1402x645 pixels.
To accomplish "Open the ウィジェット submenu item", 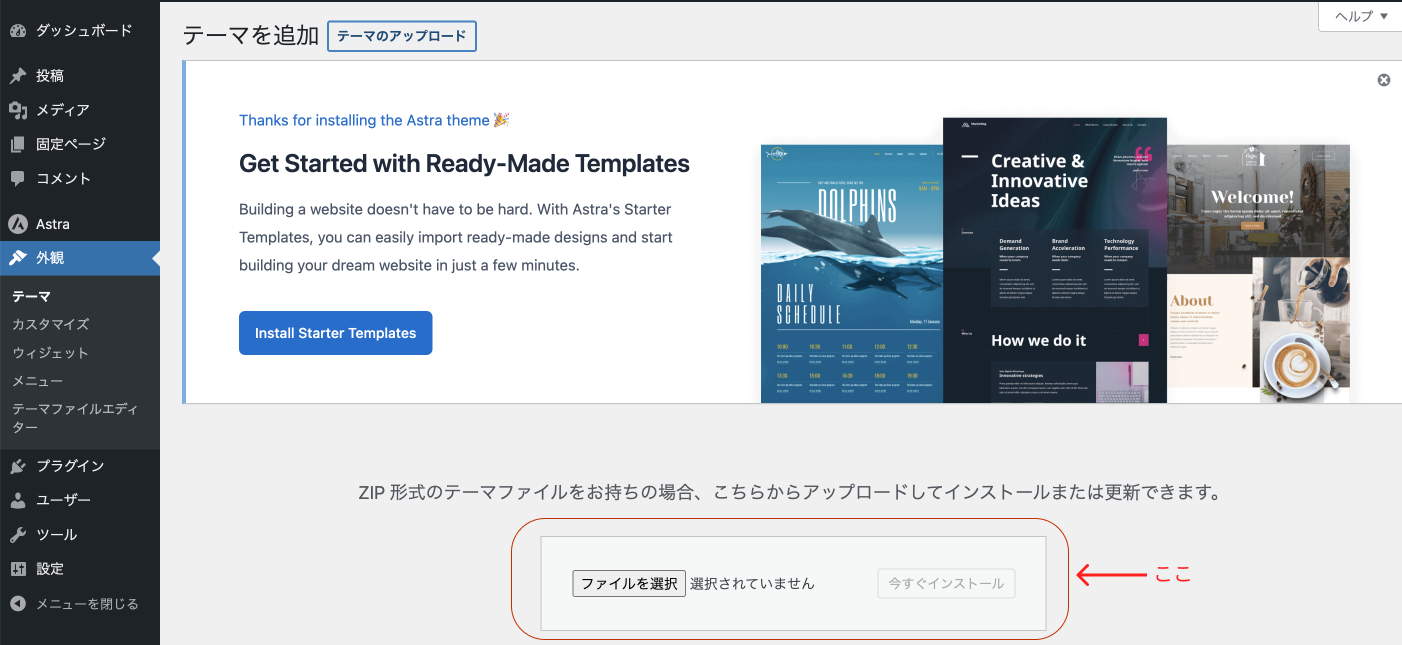I will click(x=50, y=353).
